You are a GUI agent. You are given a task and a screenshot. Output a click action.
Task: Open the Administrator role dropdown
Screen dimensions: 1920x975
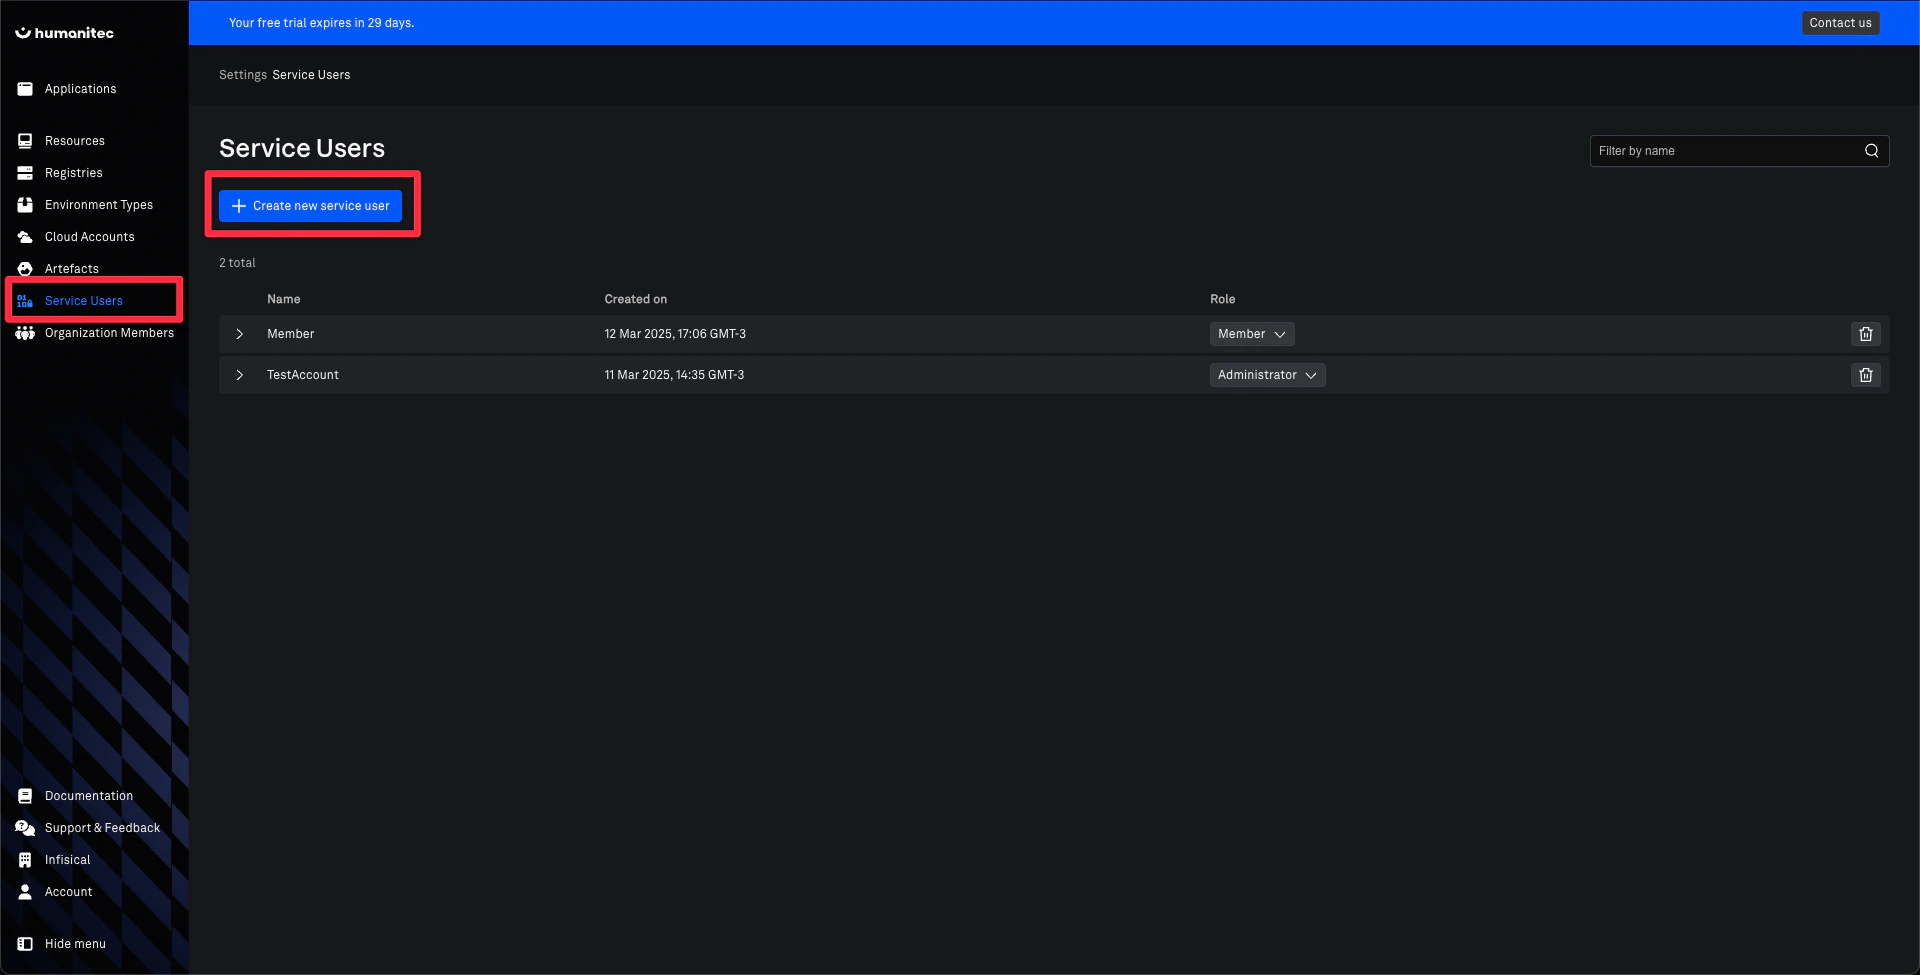(x=1268, y=375)
